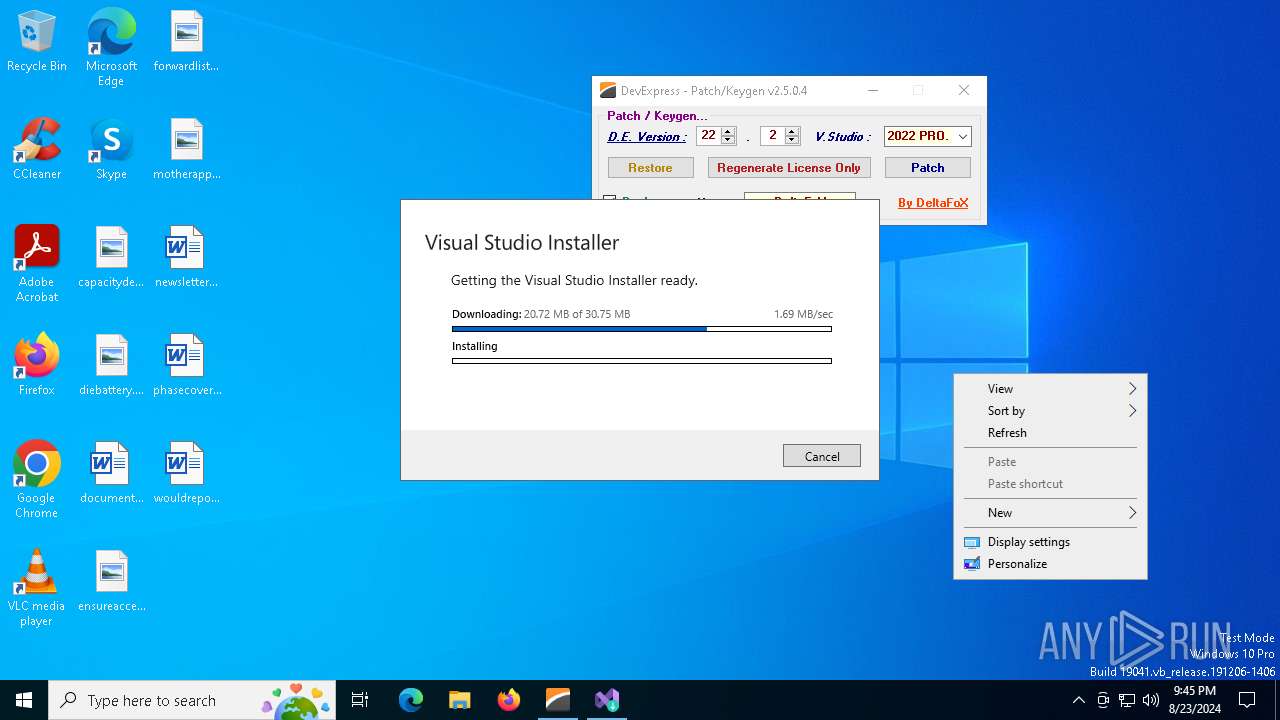Open the By DeltaFoX link
This screenshot has height=720, width=1280.
point(933,203)
